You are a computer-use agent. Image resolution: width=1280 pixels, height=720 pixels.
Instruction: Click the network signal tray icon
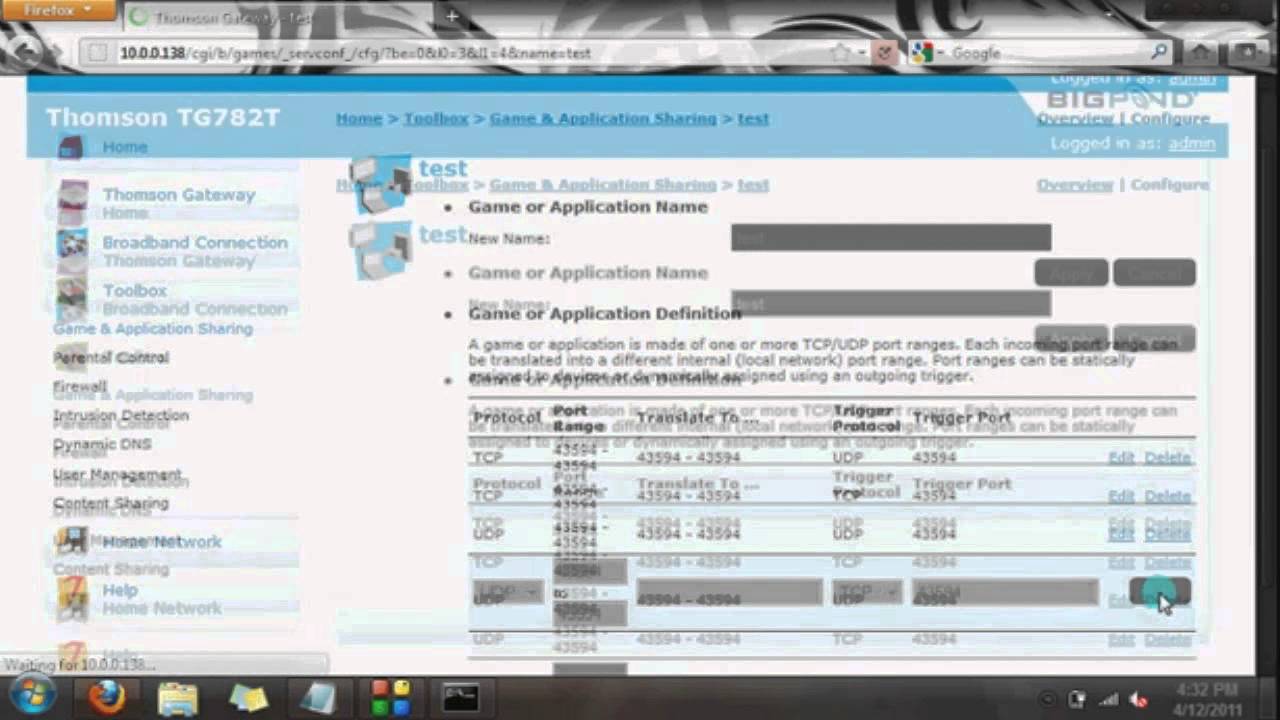coord(1108,700)
